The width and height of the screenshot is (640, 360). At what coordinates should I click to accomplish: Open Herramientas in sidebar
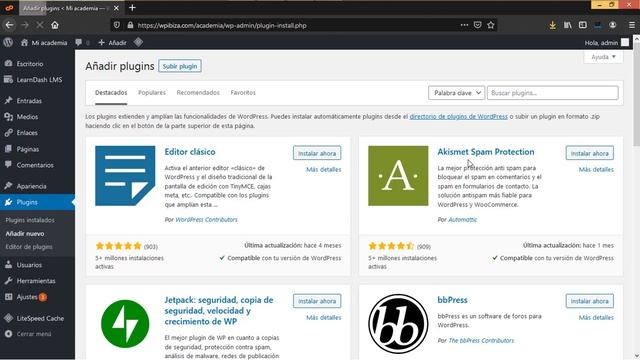click(x=37, y=281)
